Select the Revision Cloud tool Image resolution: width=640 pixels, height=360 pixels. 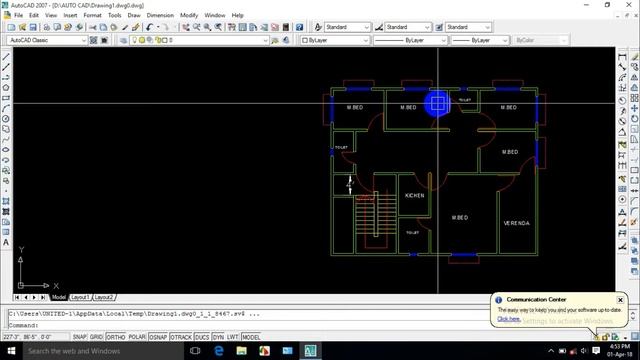(x=6, y=129)
